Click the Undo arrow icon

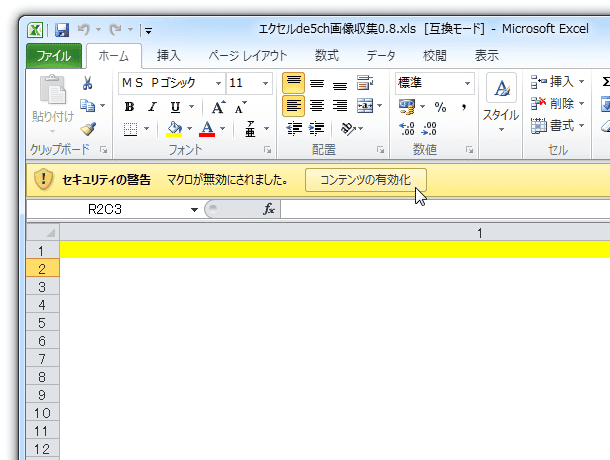[x=84, y=29]
